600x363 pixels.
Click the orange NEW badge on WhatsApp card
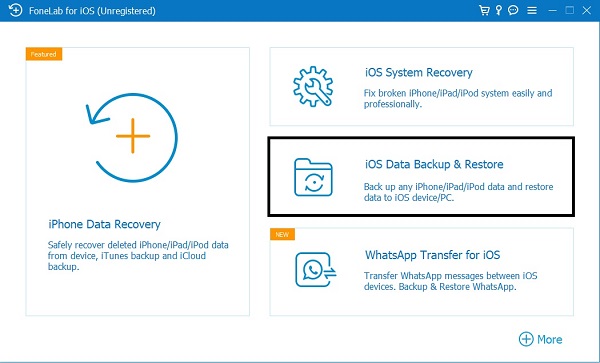coord(282,234)
